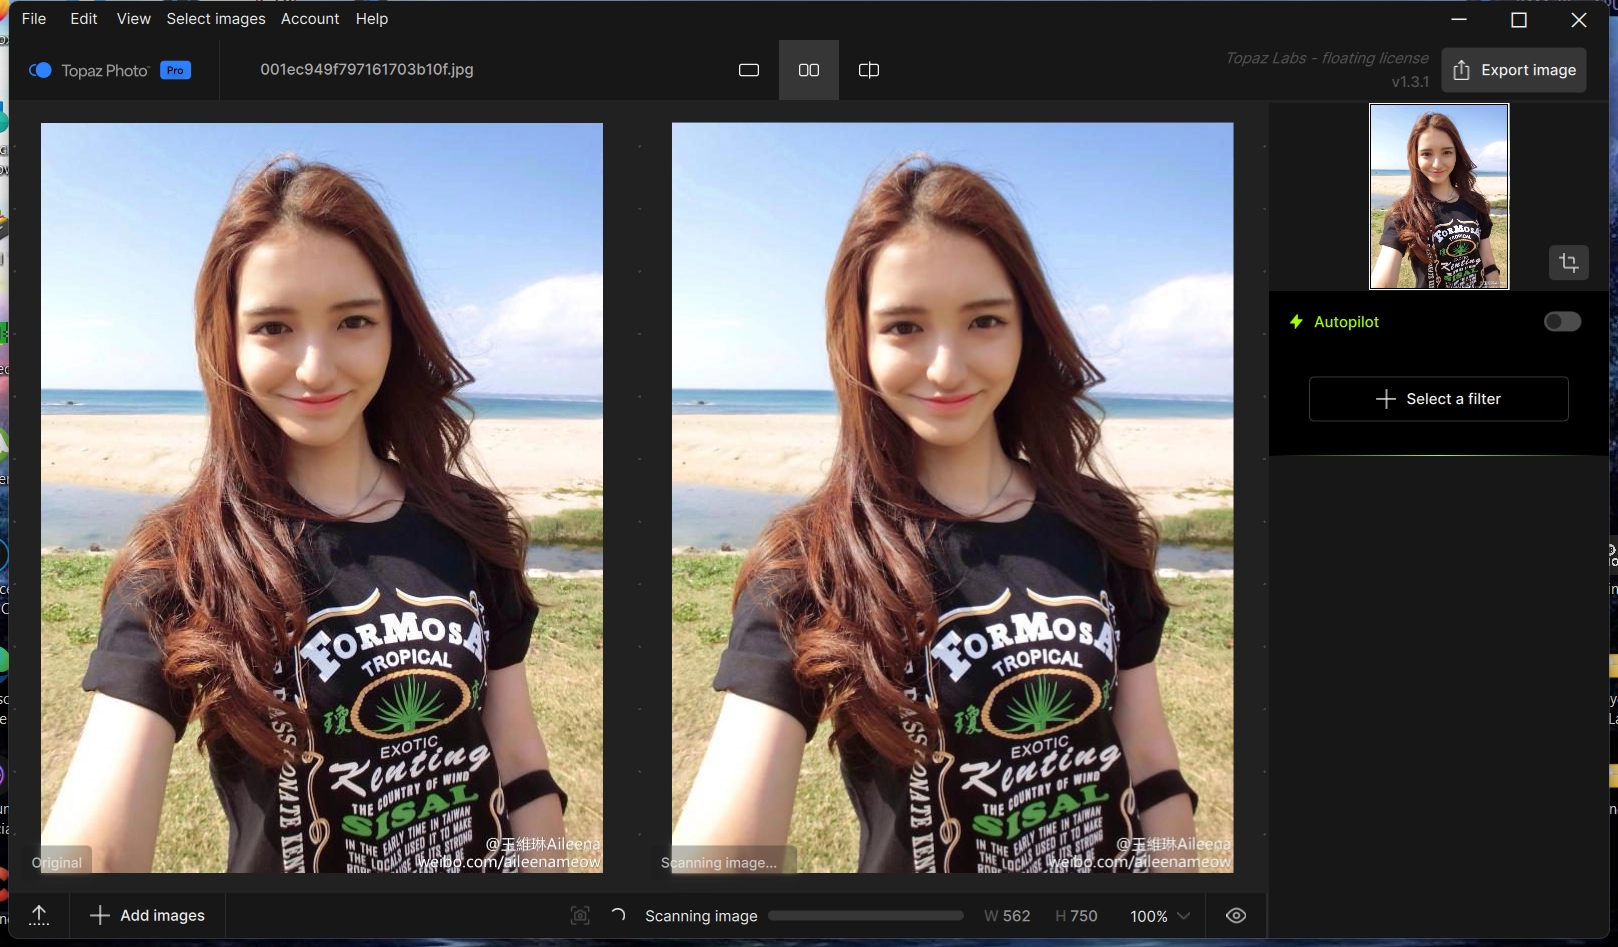Click the H 750 height value
The width and height of the screenshot is (1618, 947).
coord(1076,916)
